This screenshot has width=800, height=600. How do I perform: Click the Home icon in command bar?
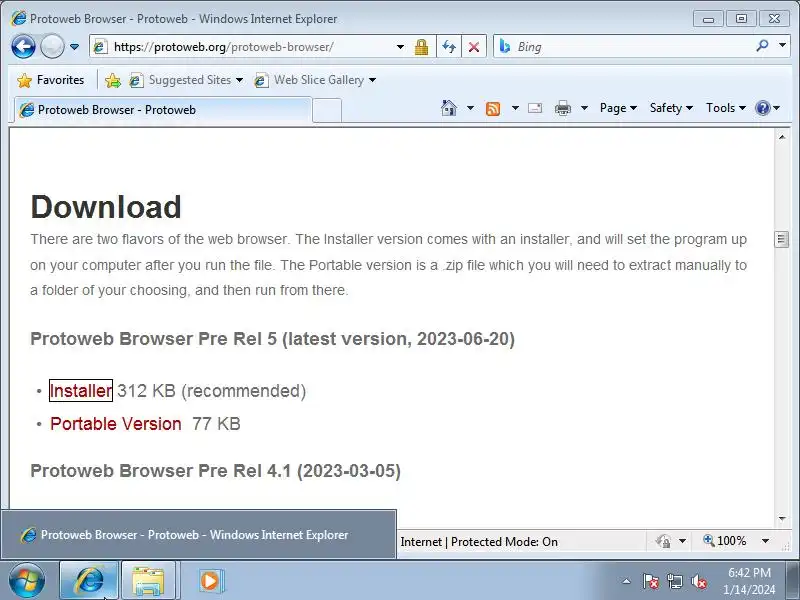pos(449,108)
